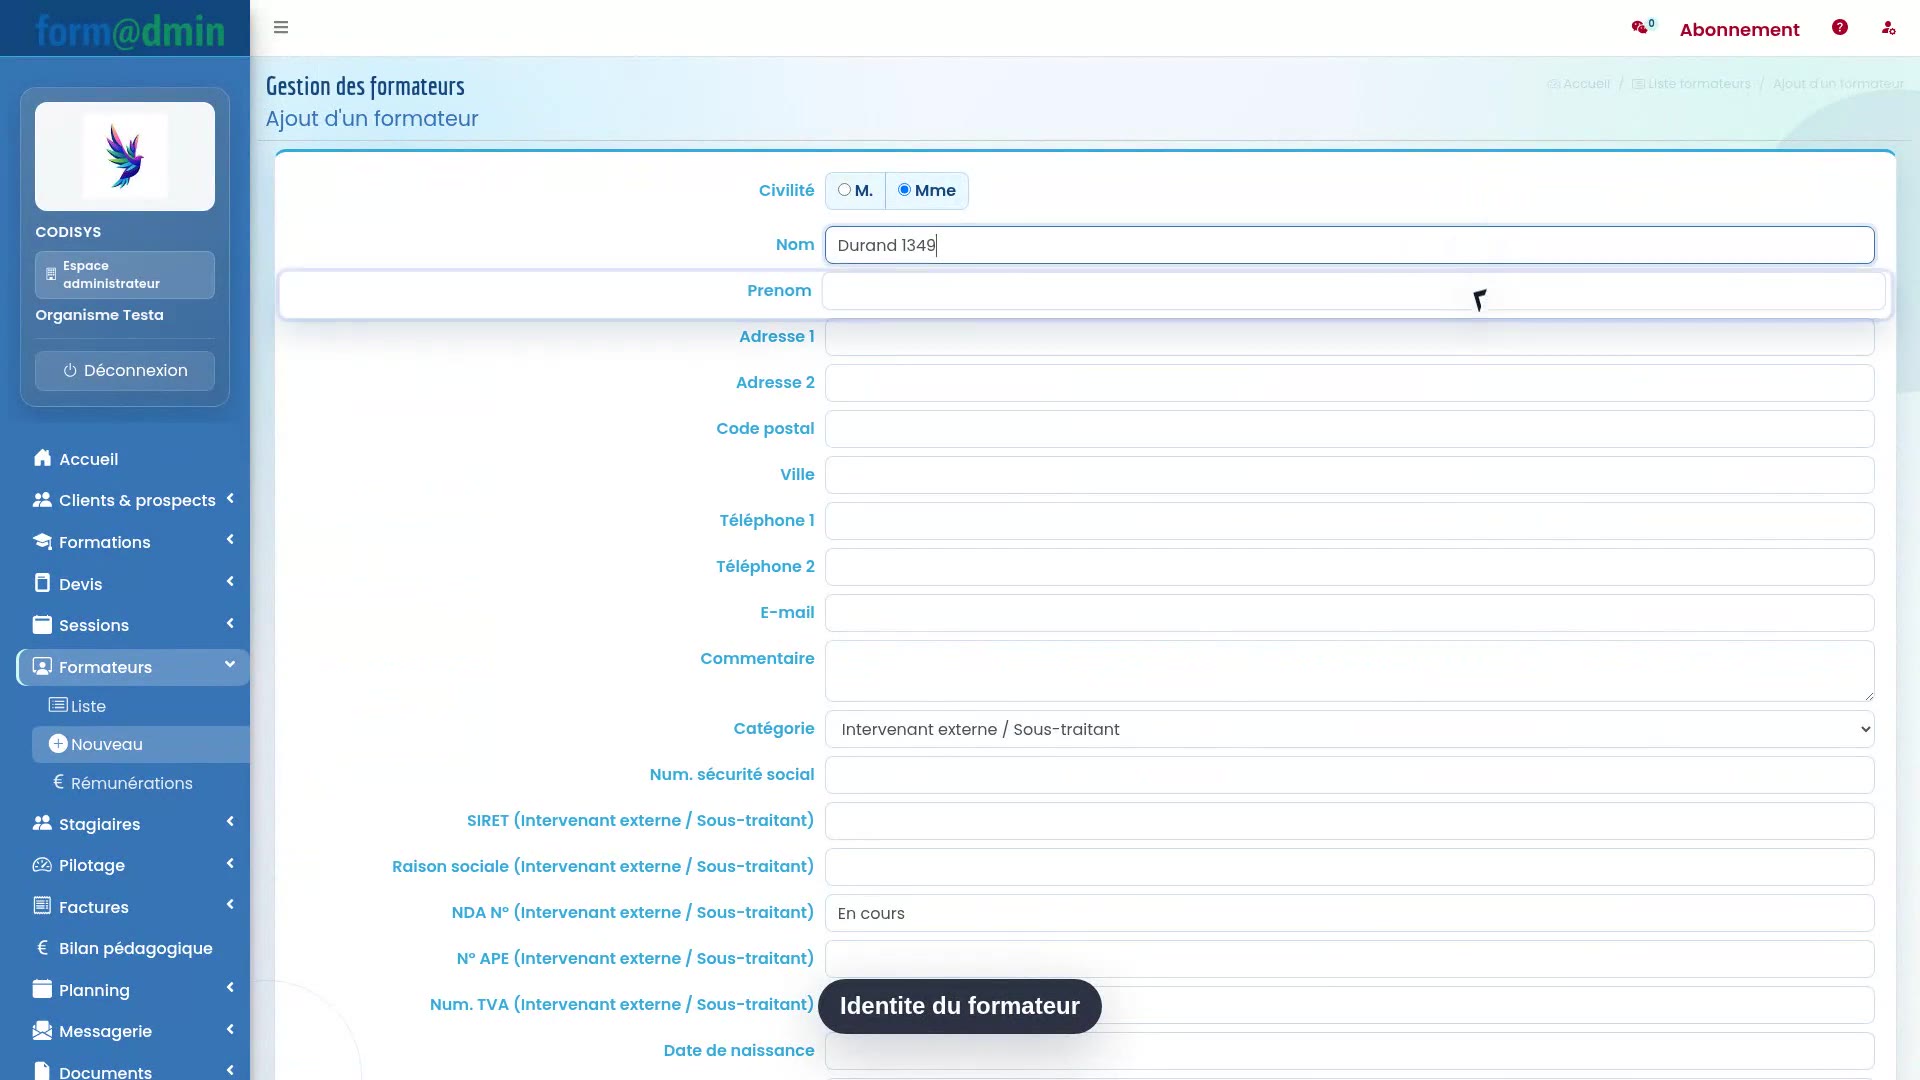Follow the Accueil breadcrumb link
1920x1080 pixels.
coord(1578,84)
